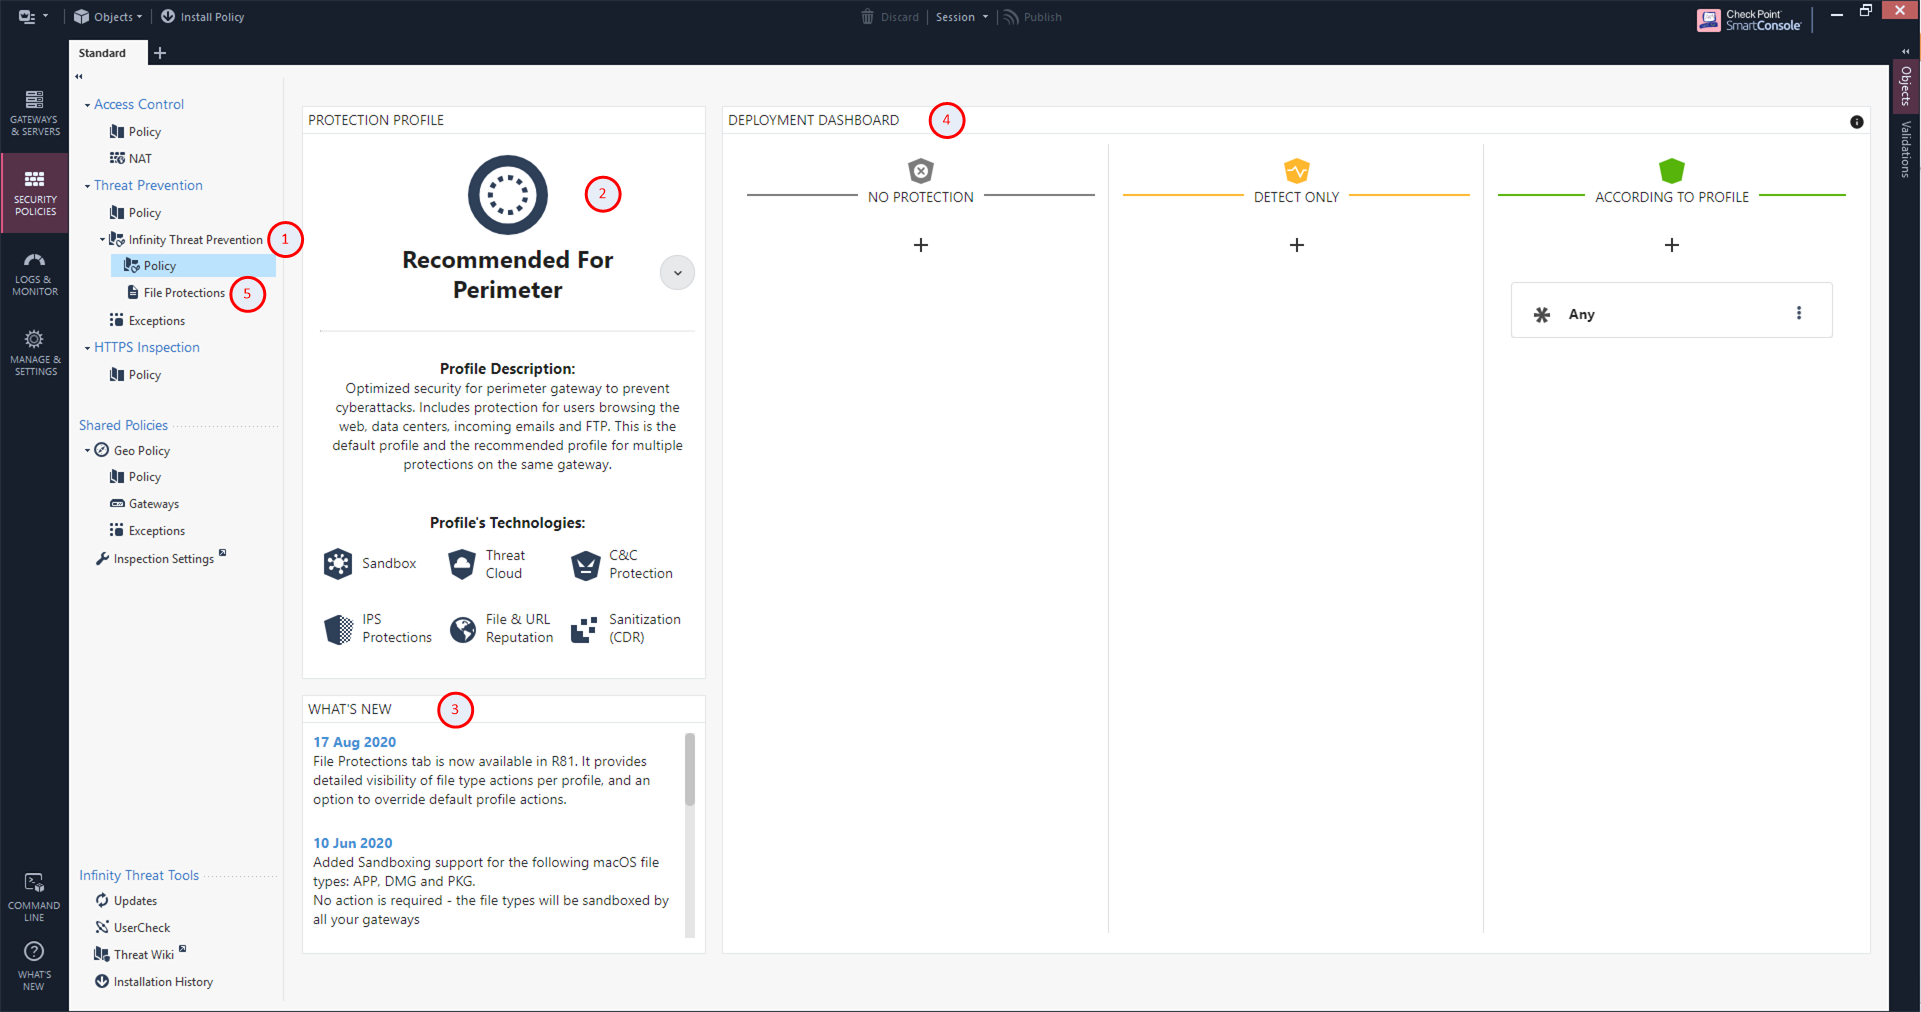The width and height of the screenshot is (1921, 1012).
Task: Open Geo Policy Exceptions
Action: (148, 531)
